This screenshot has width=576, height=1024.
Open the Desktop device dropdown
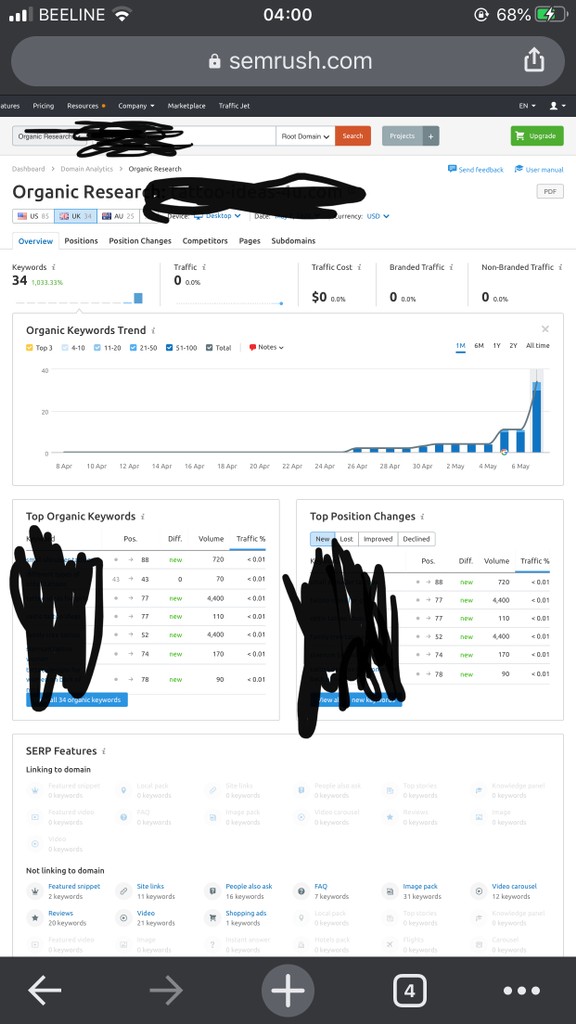point(217,216)
